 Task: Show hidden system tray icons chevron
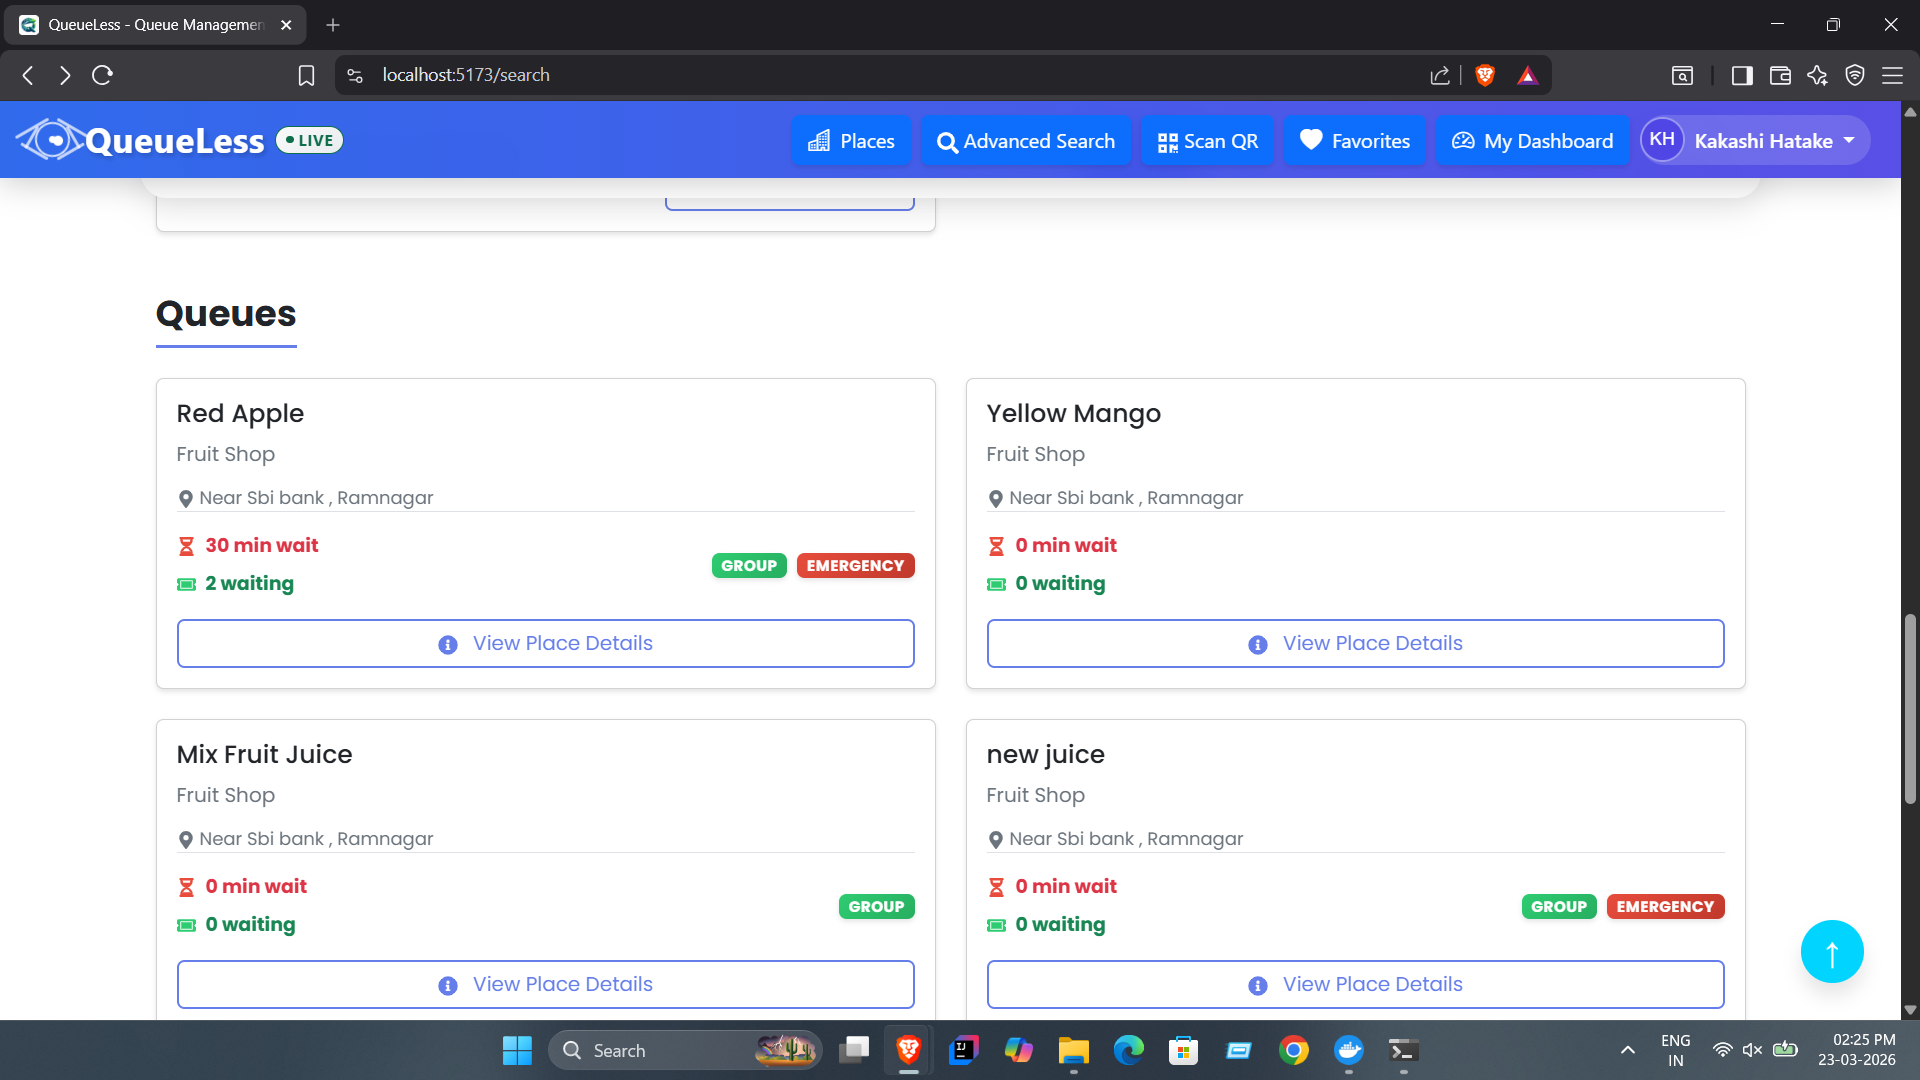click(x=1627, y=1050)
